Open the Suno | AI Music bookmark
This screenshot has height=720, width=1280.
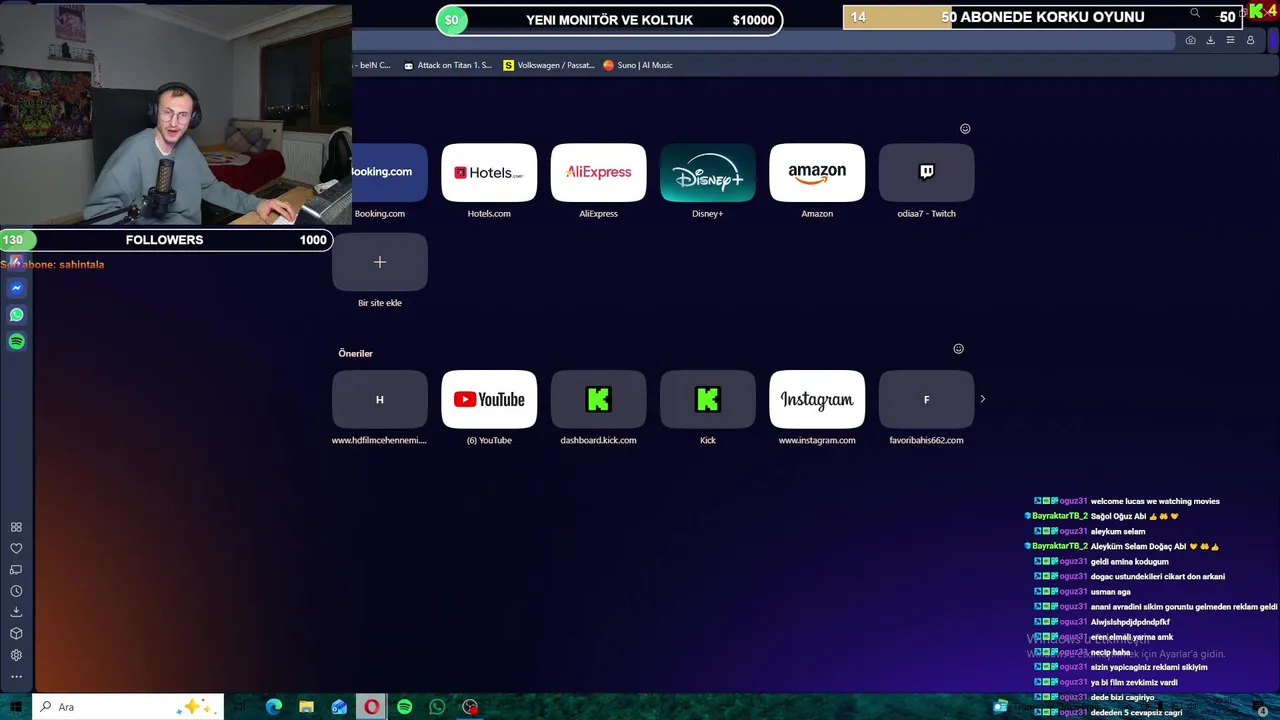(x=638, y=65)
